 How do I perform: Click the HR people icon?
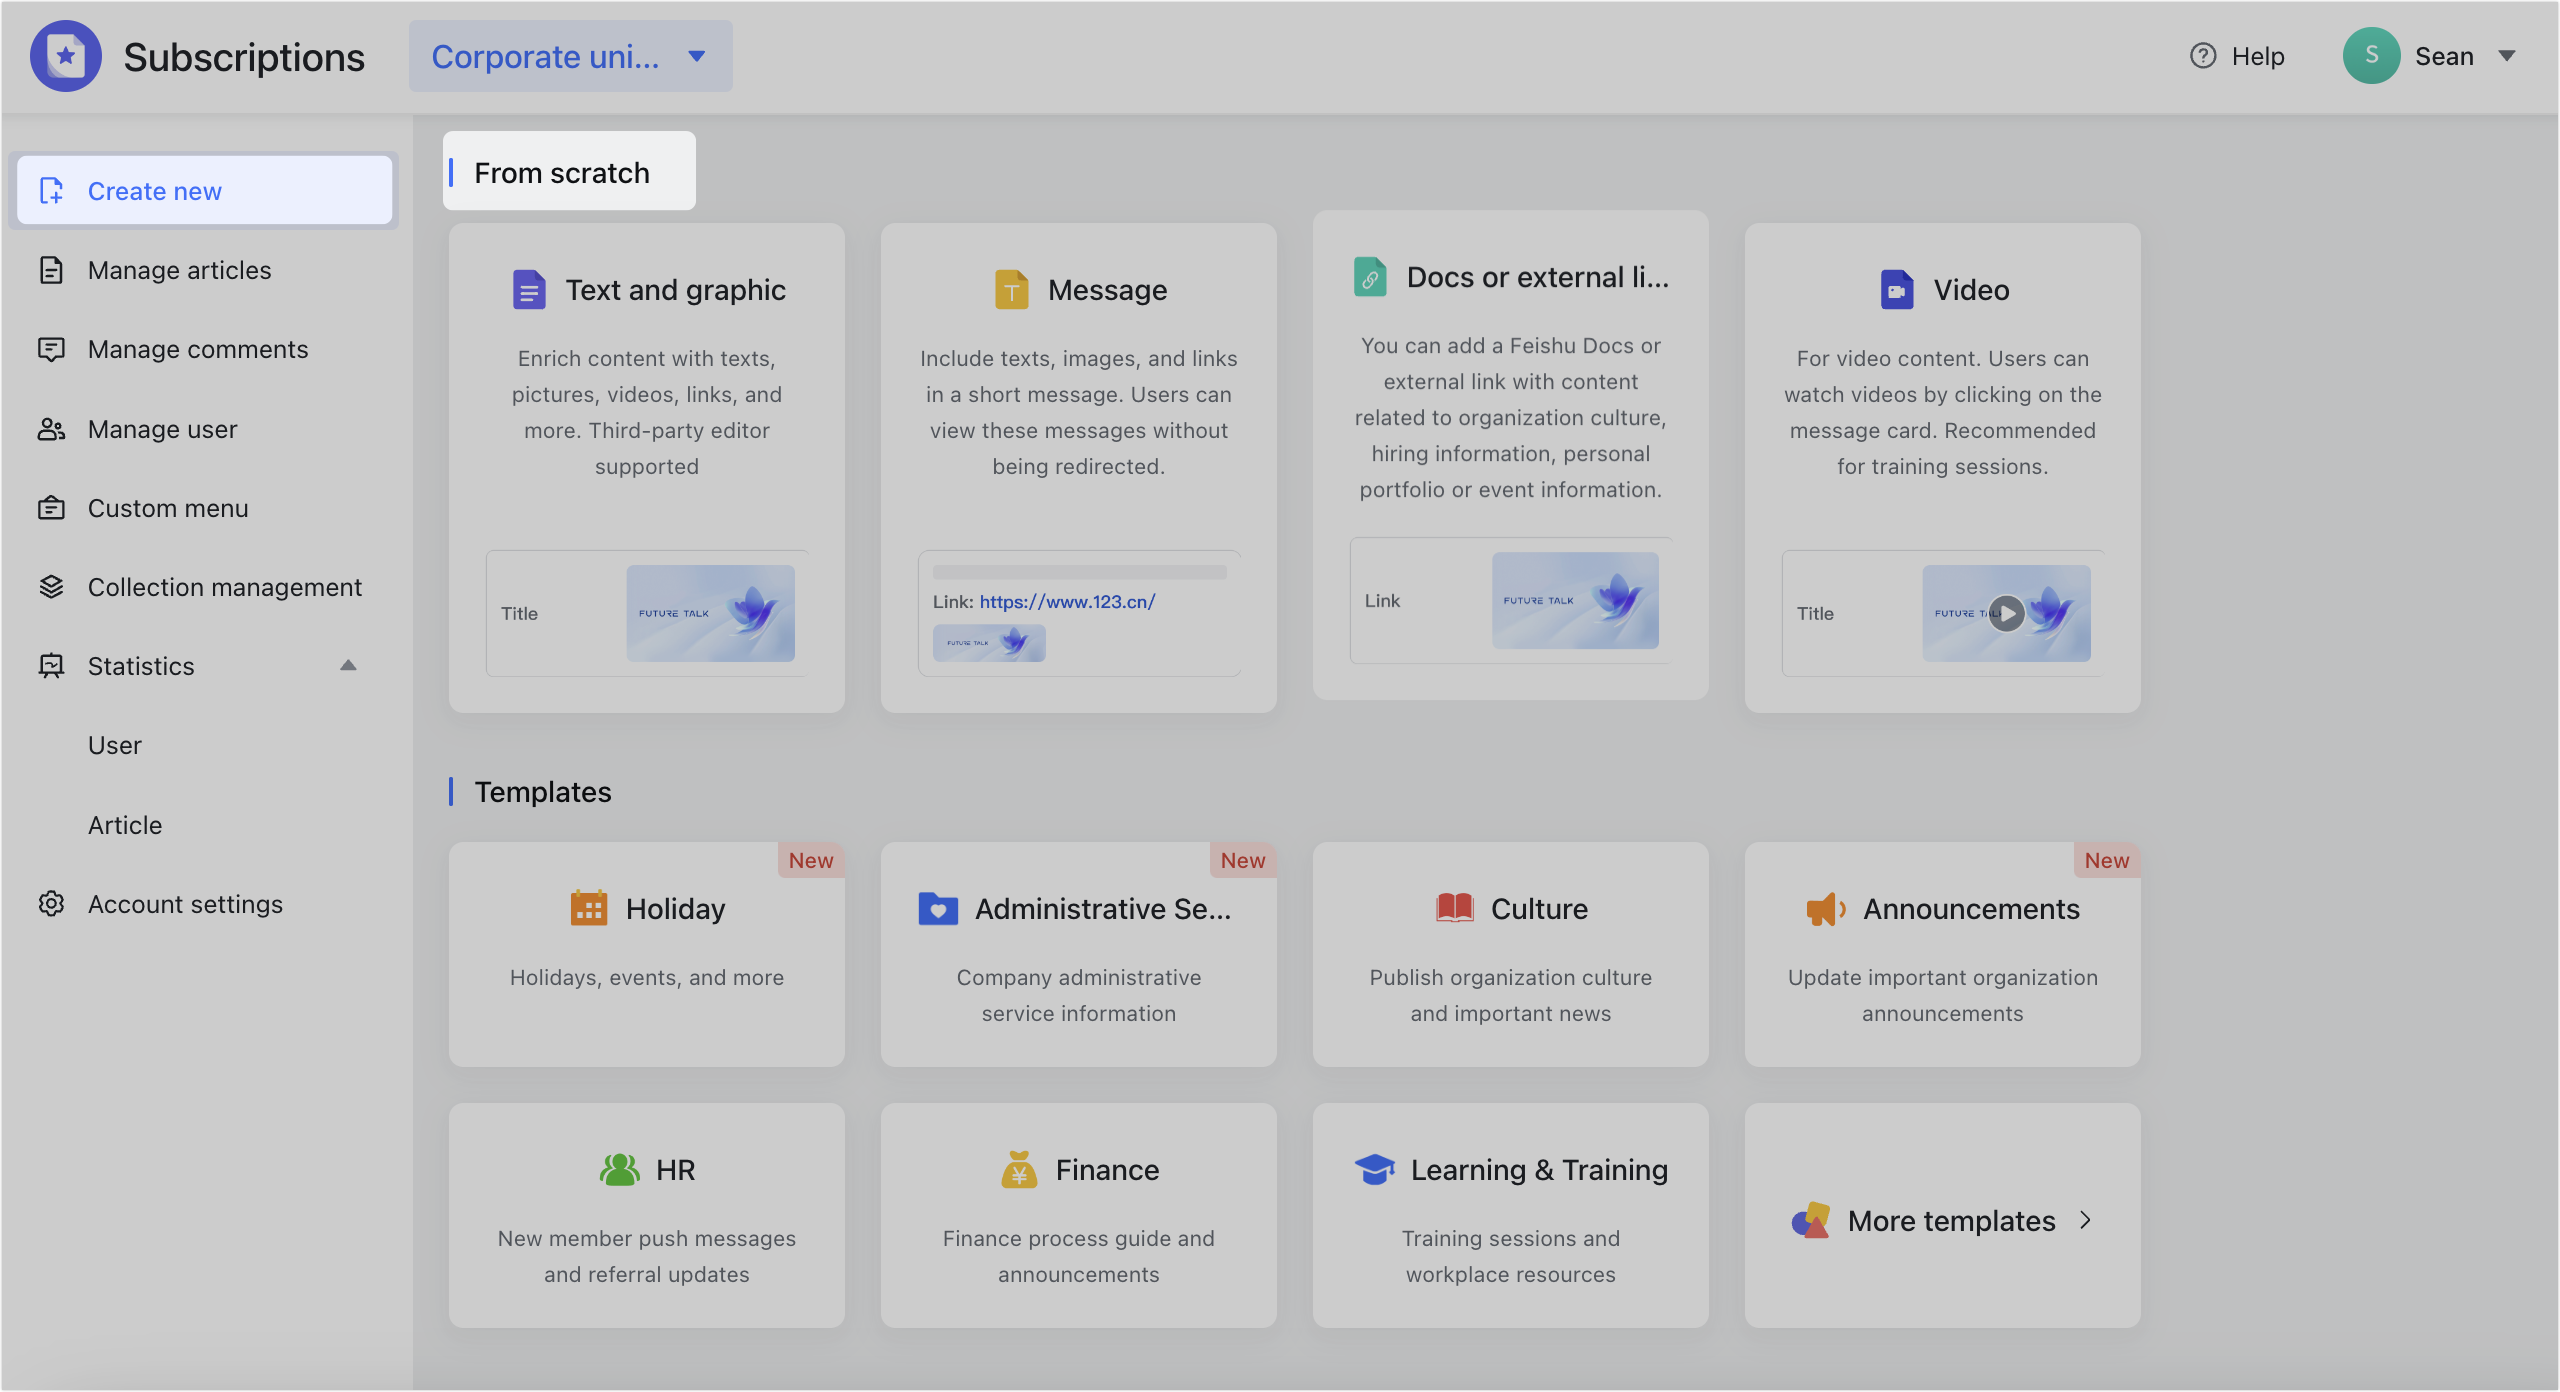[x=619, y=1169]
